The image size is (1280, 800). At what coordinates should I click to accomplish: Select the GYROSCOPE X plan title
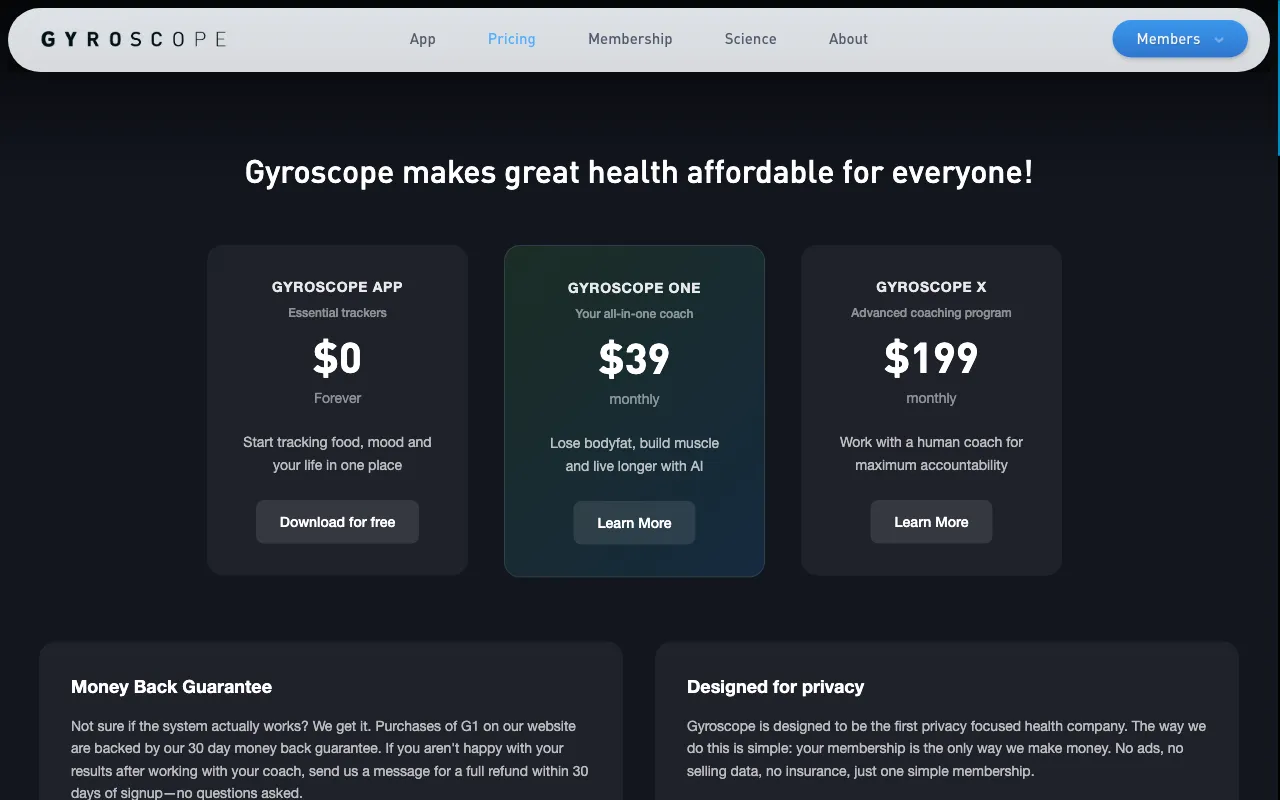tap(931, 287)
